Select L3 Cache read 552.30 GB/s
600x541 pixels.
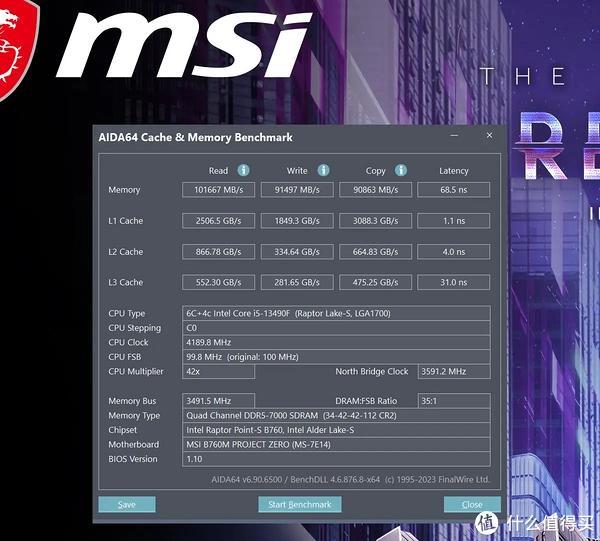tap(218, 282)
